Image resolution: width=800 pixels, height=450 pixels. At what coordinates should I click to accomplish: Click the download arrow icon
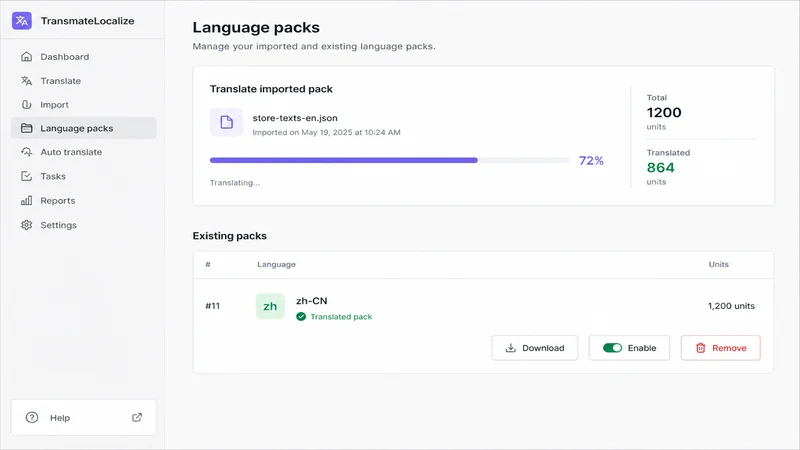click(510, 348)
